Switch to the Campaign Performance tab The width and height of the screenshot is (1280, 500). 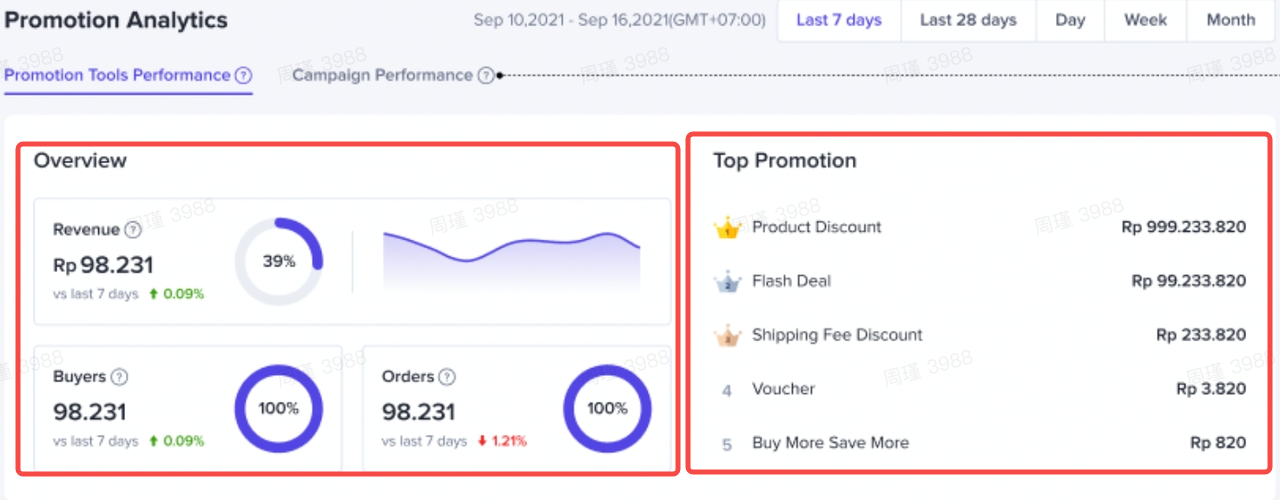pos(382,76)
